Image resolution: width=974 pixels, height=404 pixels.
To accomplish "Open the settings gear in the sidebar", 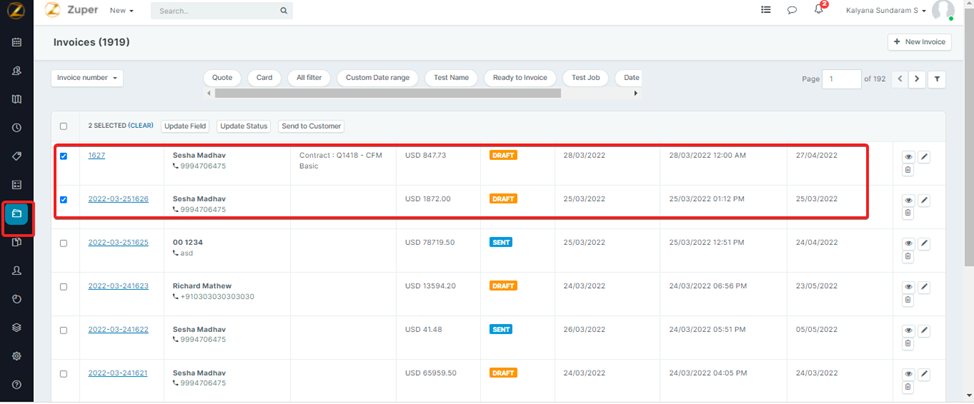I will pos(16,356).
